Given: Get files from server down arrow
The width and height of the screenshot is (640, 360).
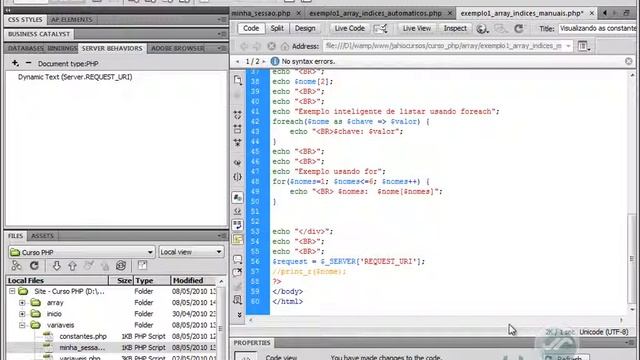Looking at the screenshot, I should [56, 266].
